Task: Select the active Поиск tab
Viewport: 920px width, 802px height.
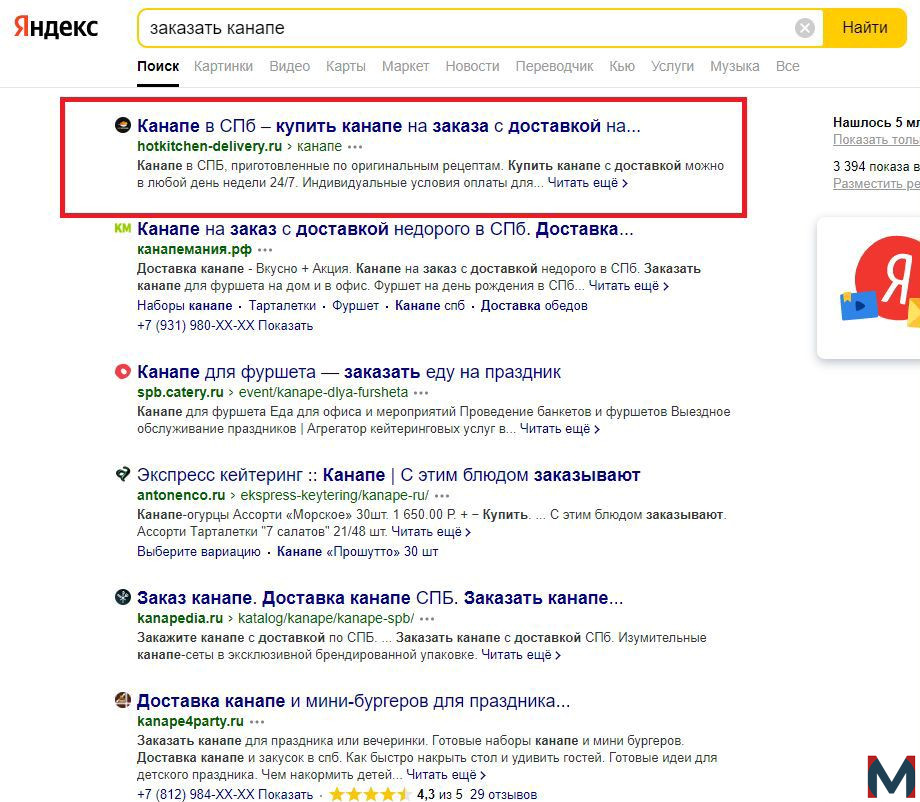Action: [158, 66]
